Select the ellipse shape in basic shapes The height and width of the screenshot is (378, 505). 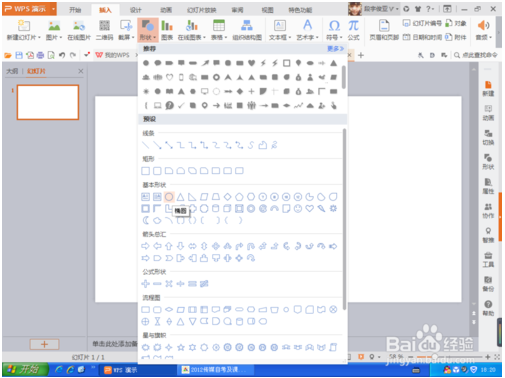click(169, 197)
